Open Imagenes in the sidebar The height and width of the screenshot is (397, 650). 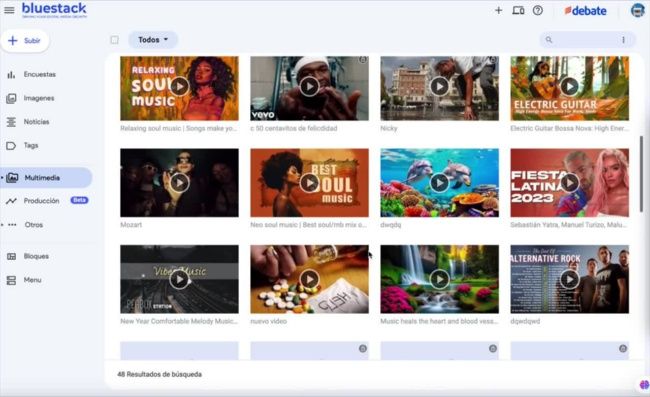[39, 98]
